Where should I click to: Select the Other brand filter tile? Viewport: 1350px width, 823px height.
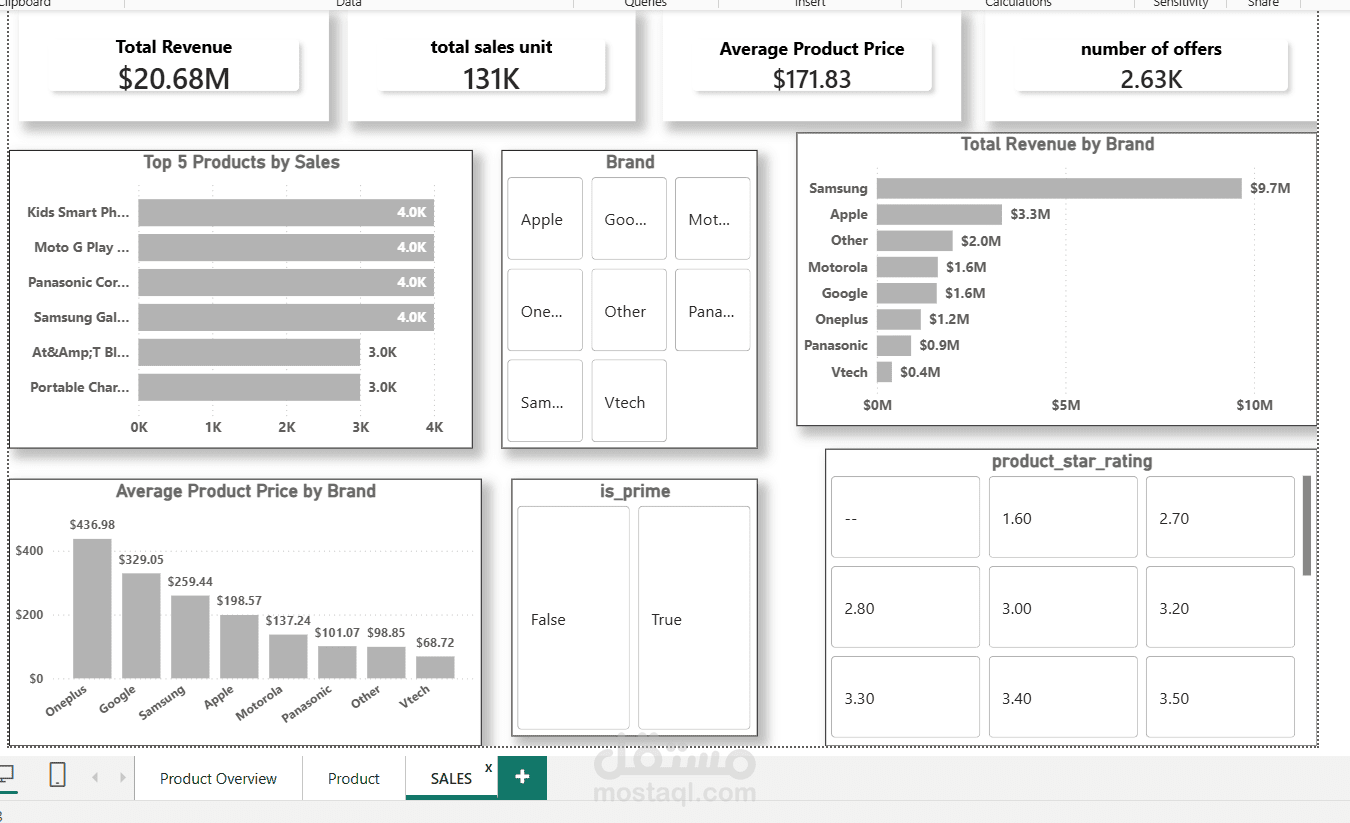point(628,310)
